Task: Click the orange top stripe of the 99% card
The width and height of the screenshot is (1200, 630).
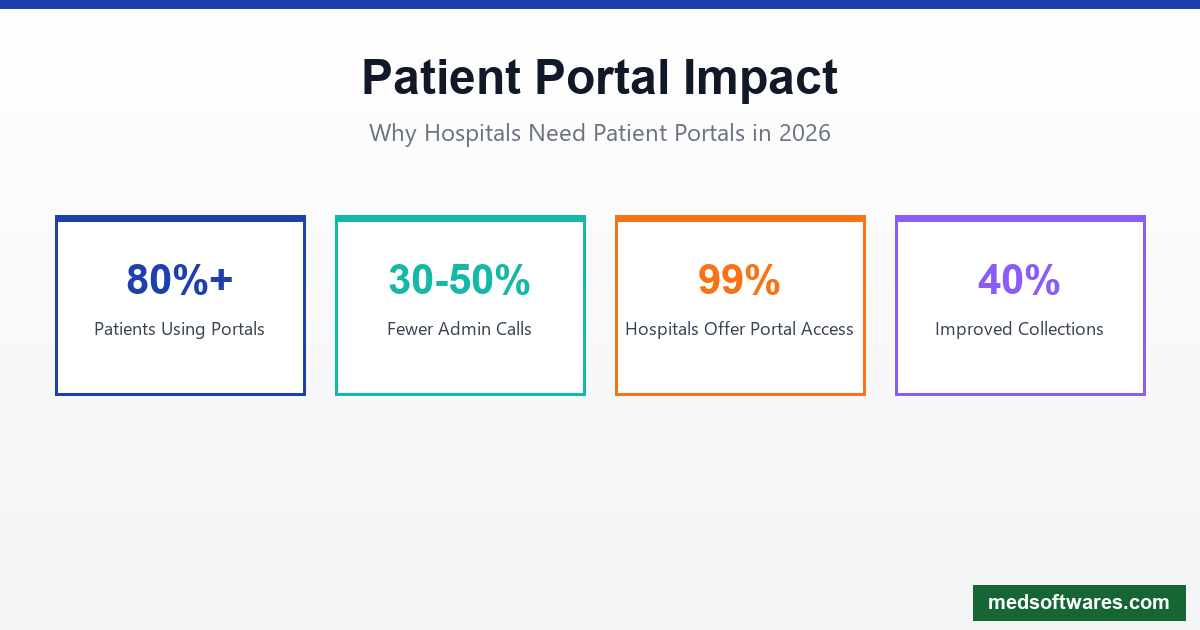Action: 740,218
